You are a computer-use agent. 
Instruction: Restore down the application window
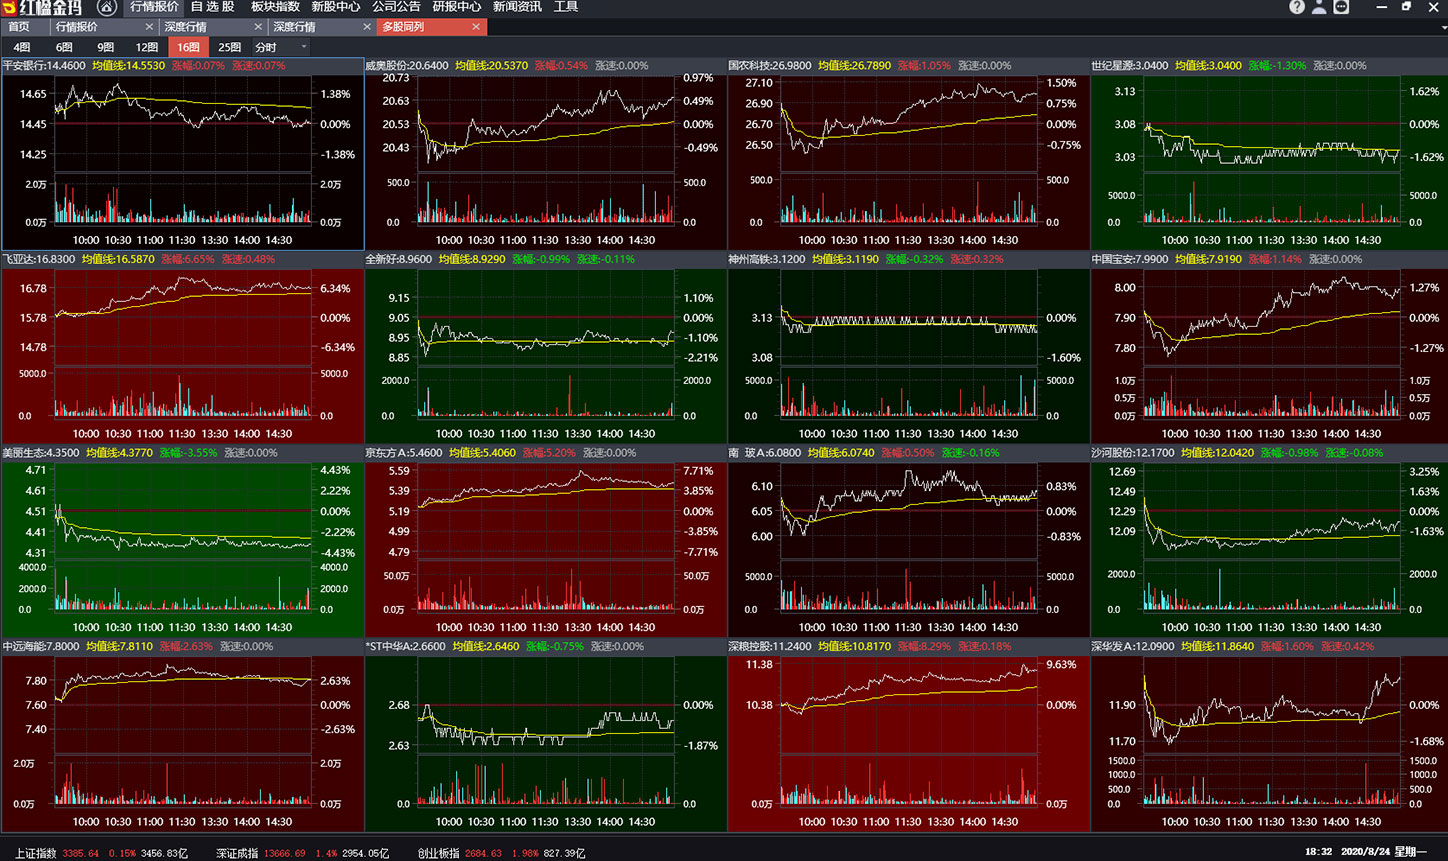click(x=1406, y=7)
